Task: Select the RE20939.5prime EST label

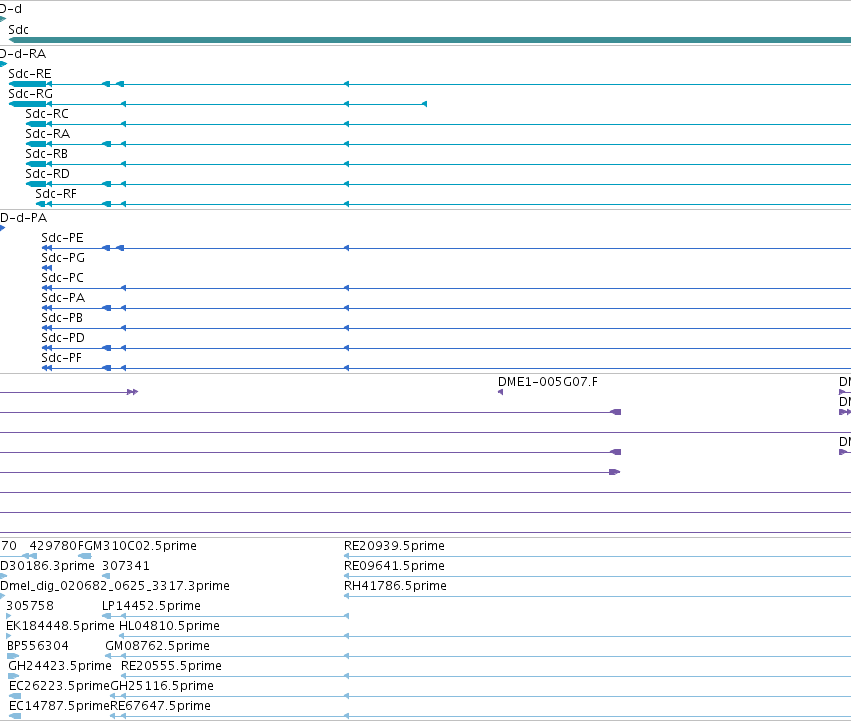Action: 394,546
